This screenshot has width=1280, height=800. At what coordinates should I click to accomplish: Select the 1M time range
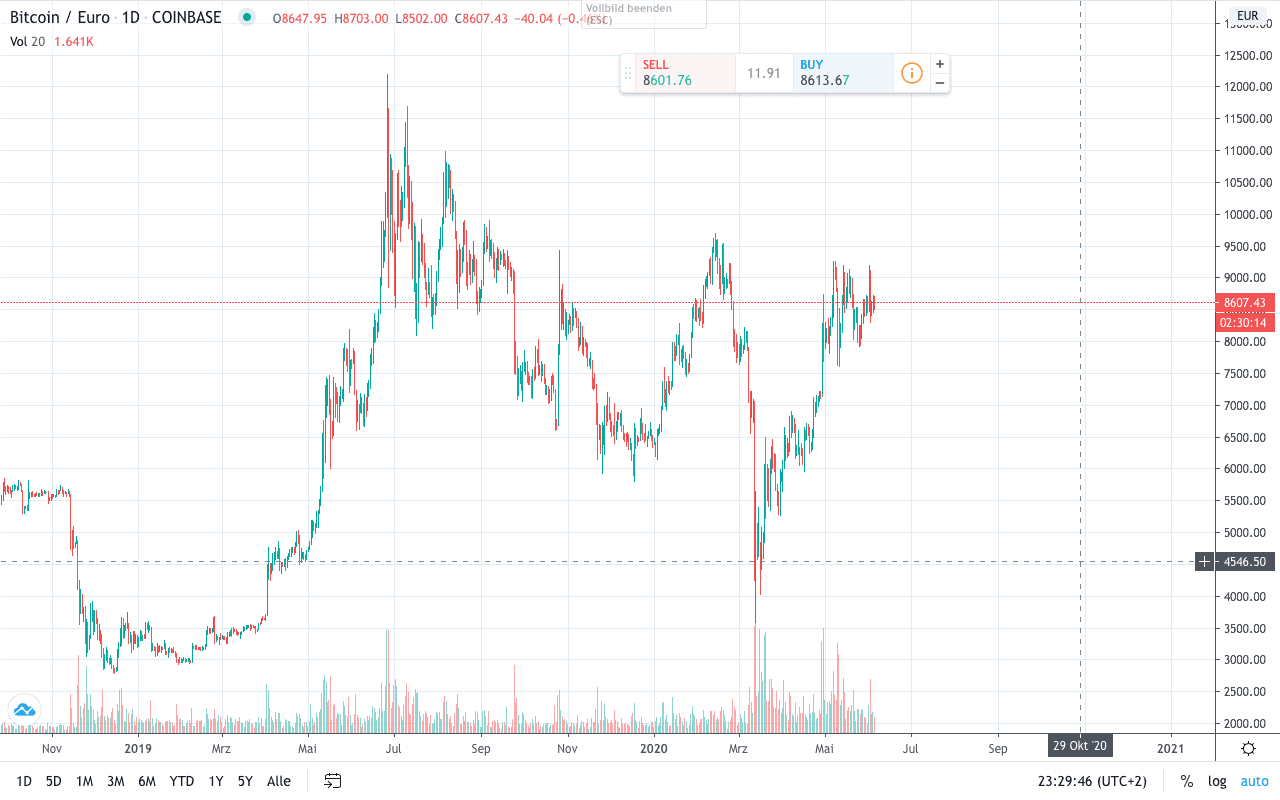click(x=84, y=781)
